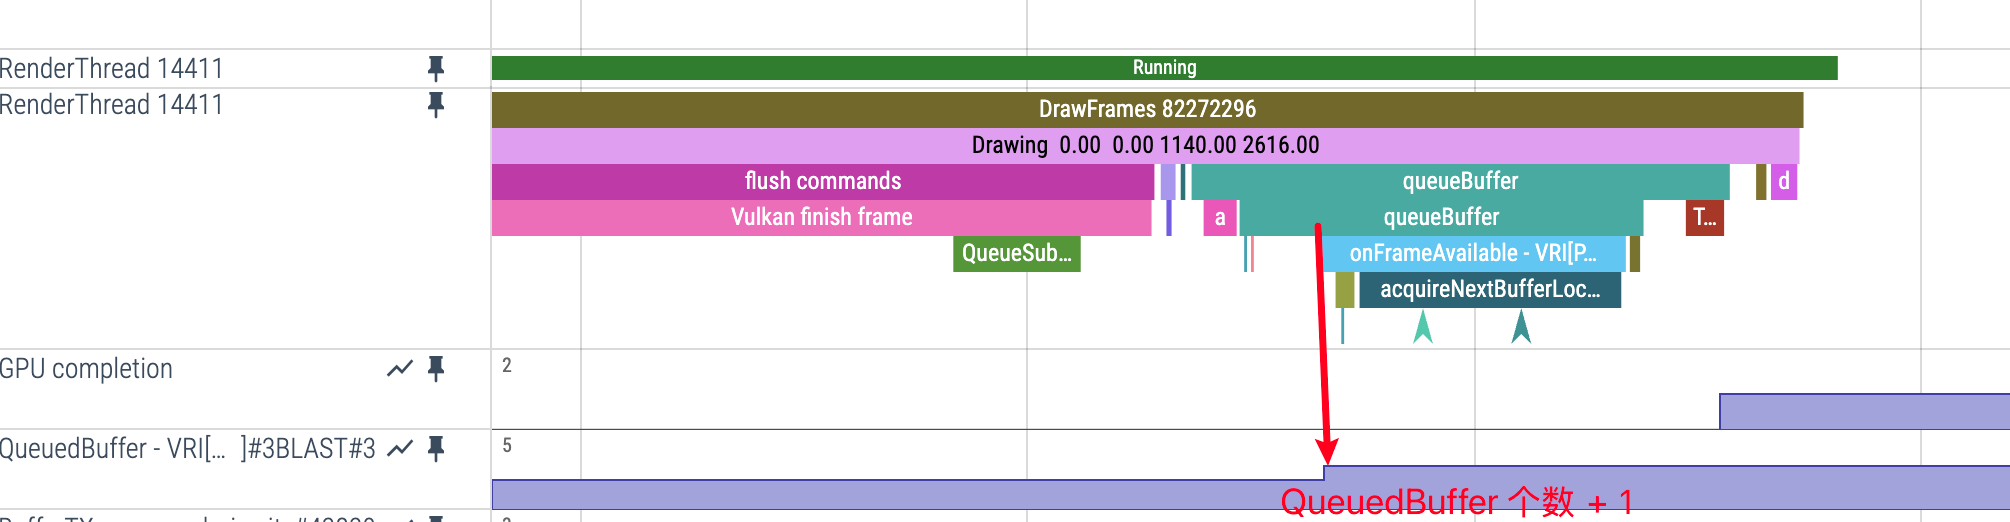Select the DrawFrames 82272296 slice
The image size is (2010, 522).
click(x=1146, y=109)
